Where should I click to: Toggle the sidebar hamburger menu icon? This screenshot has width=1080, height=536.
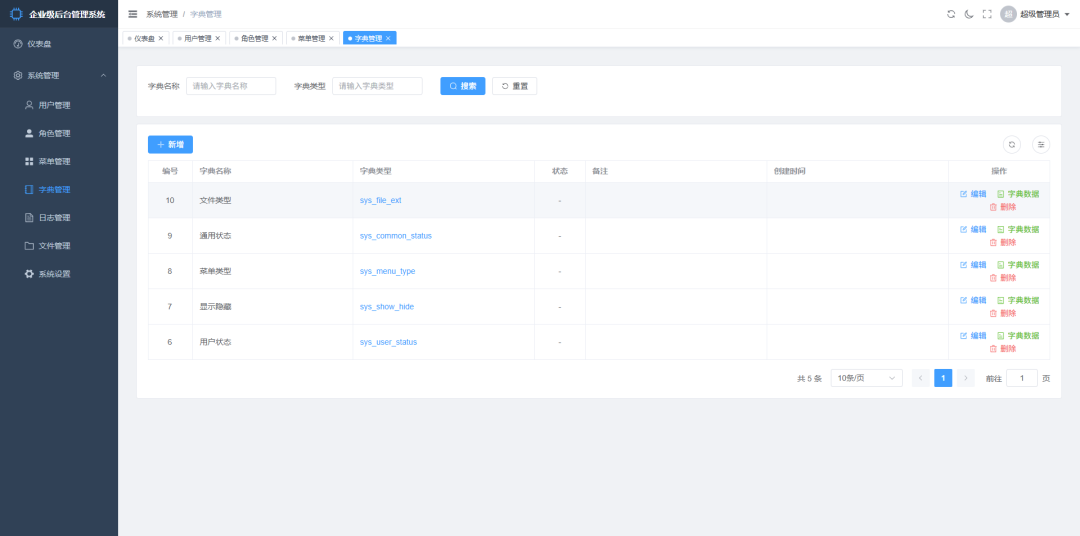coord(133,14)
